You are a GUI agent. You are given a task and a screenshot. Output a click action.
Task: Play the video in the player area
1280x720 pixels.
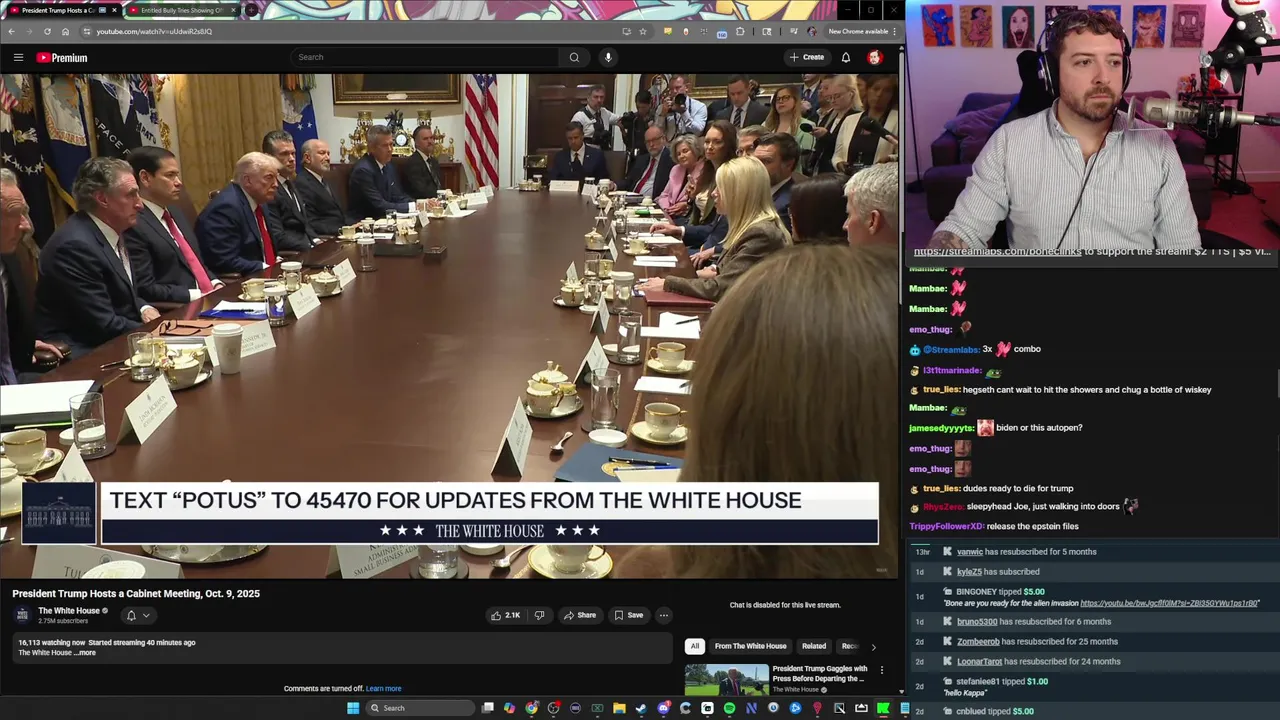449,325
